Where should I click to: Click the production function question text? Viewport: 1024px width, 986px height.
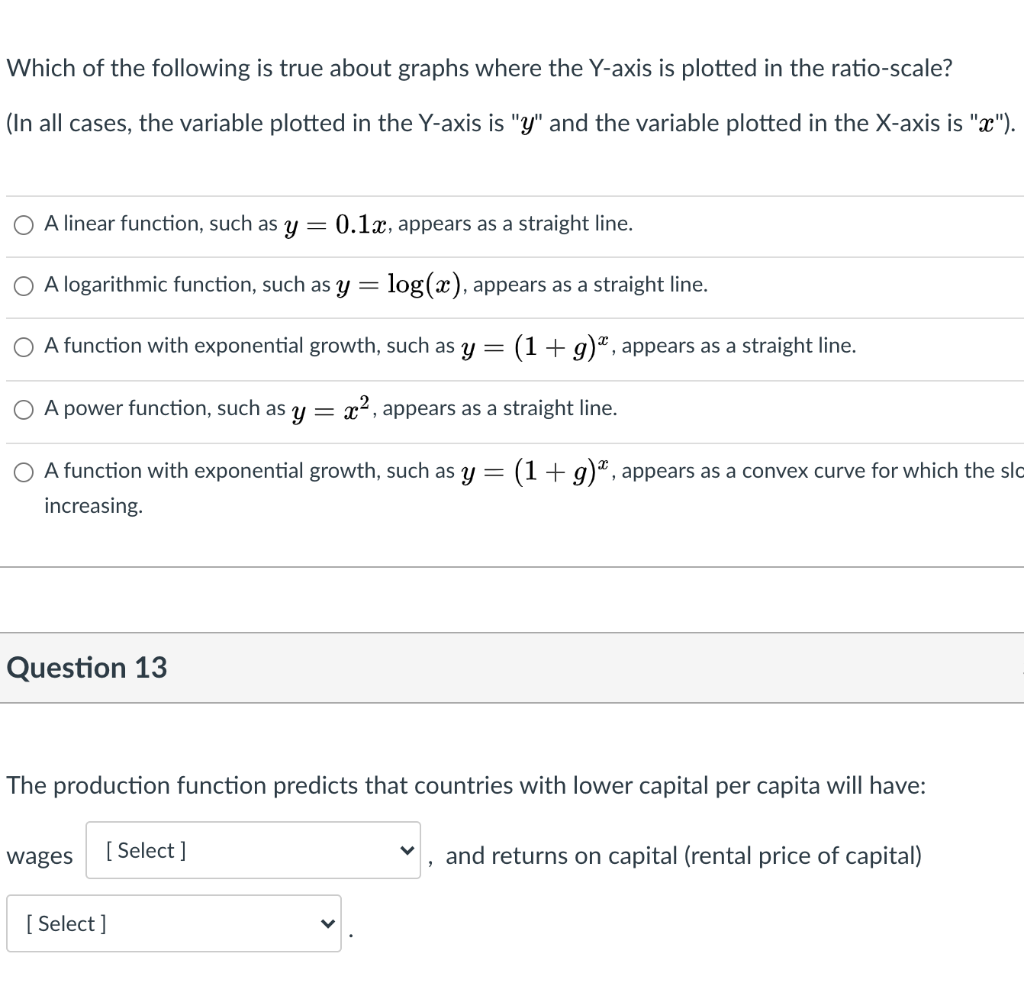tap(466, 786)
